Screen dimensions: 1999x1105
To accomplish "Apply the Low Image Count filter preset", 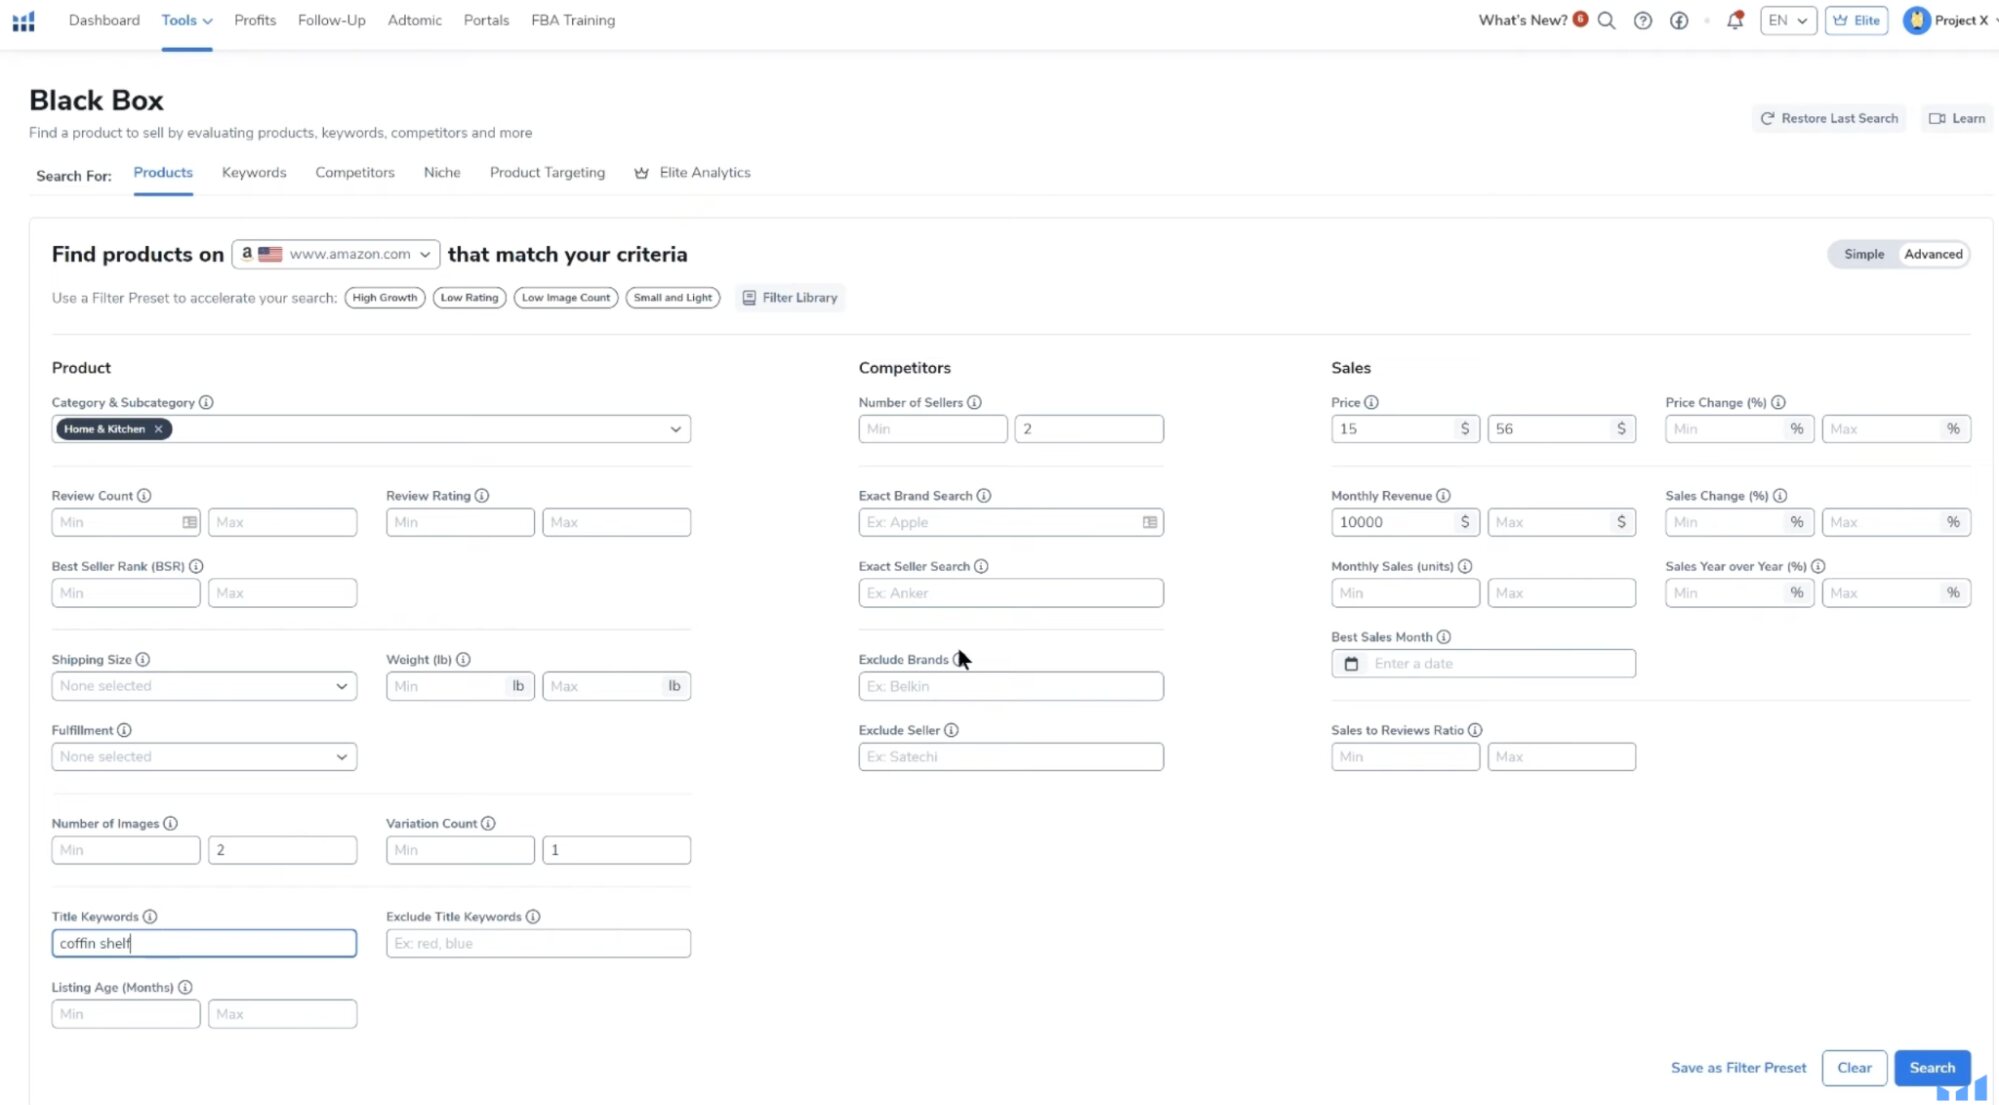I will pyautogui.click(x=566, y=297).
